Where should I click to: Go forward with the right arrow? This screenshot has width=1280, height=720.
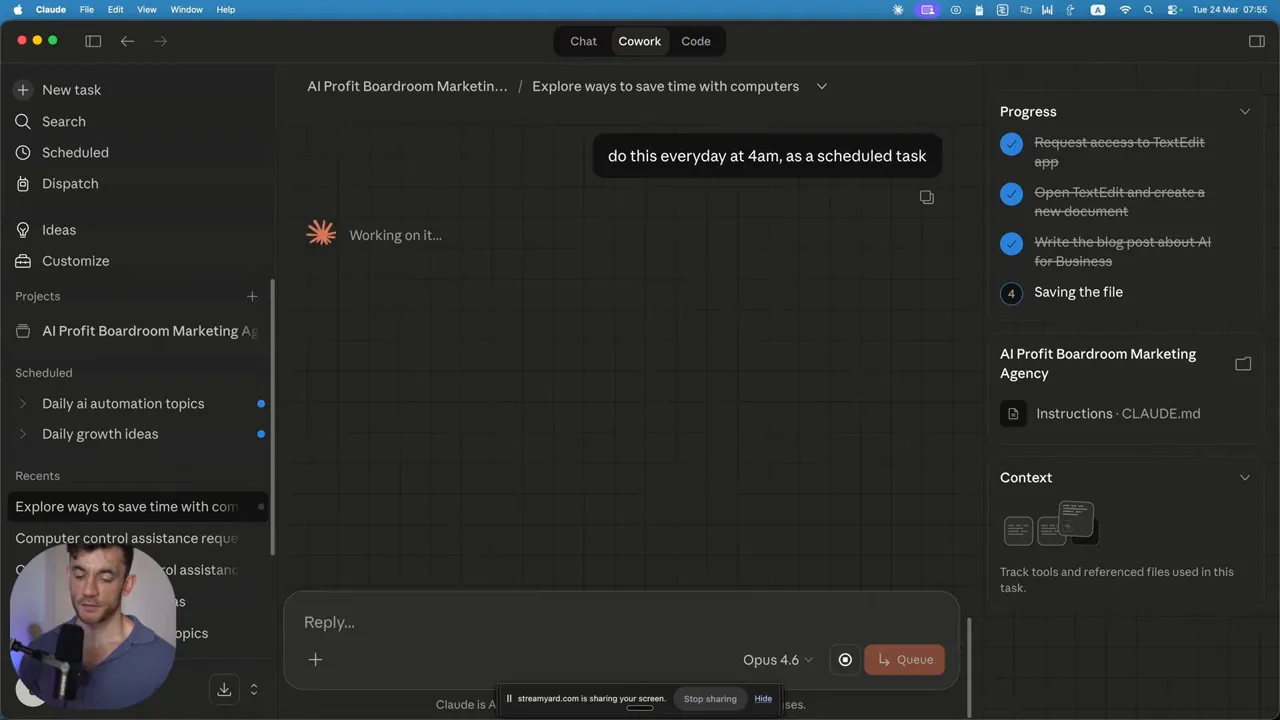(x=160, y=41)
